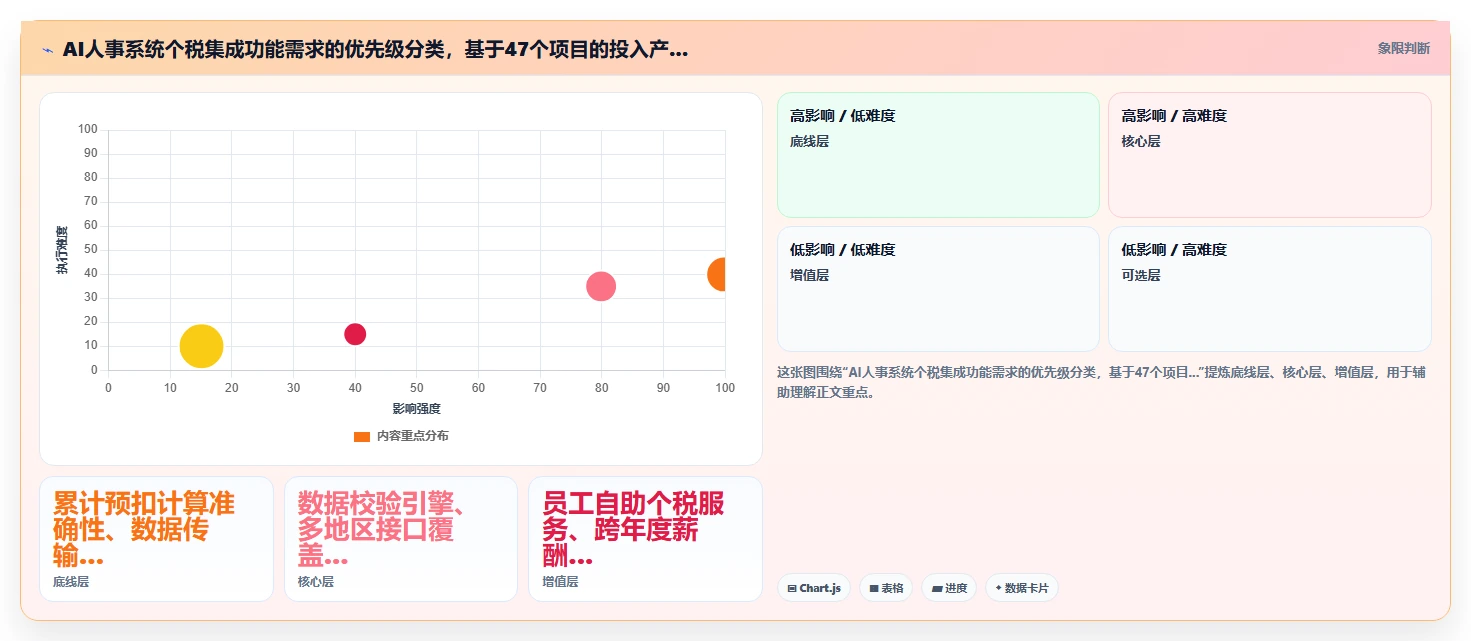This screenshot has height=641, width=1471.
Task: Click the 进度 tag
Action: tap(949, 588)
